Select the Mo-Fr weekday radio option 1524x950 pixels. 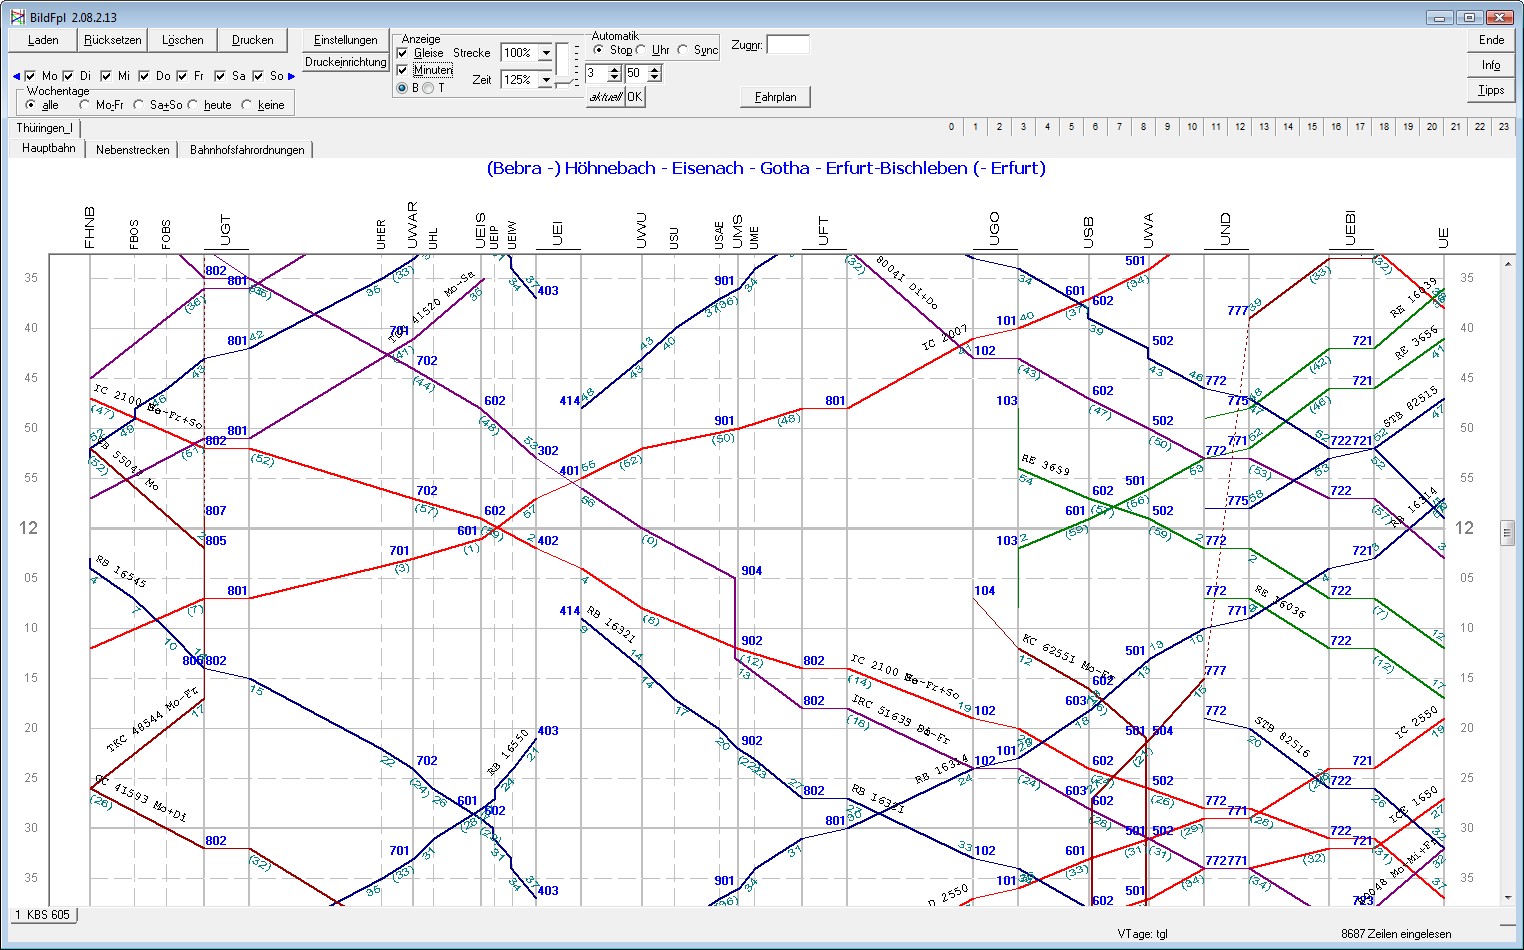click(x=85, y=105)
